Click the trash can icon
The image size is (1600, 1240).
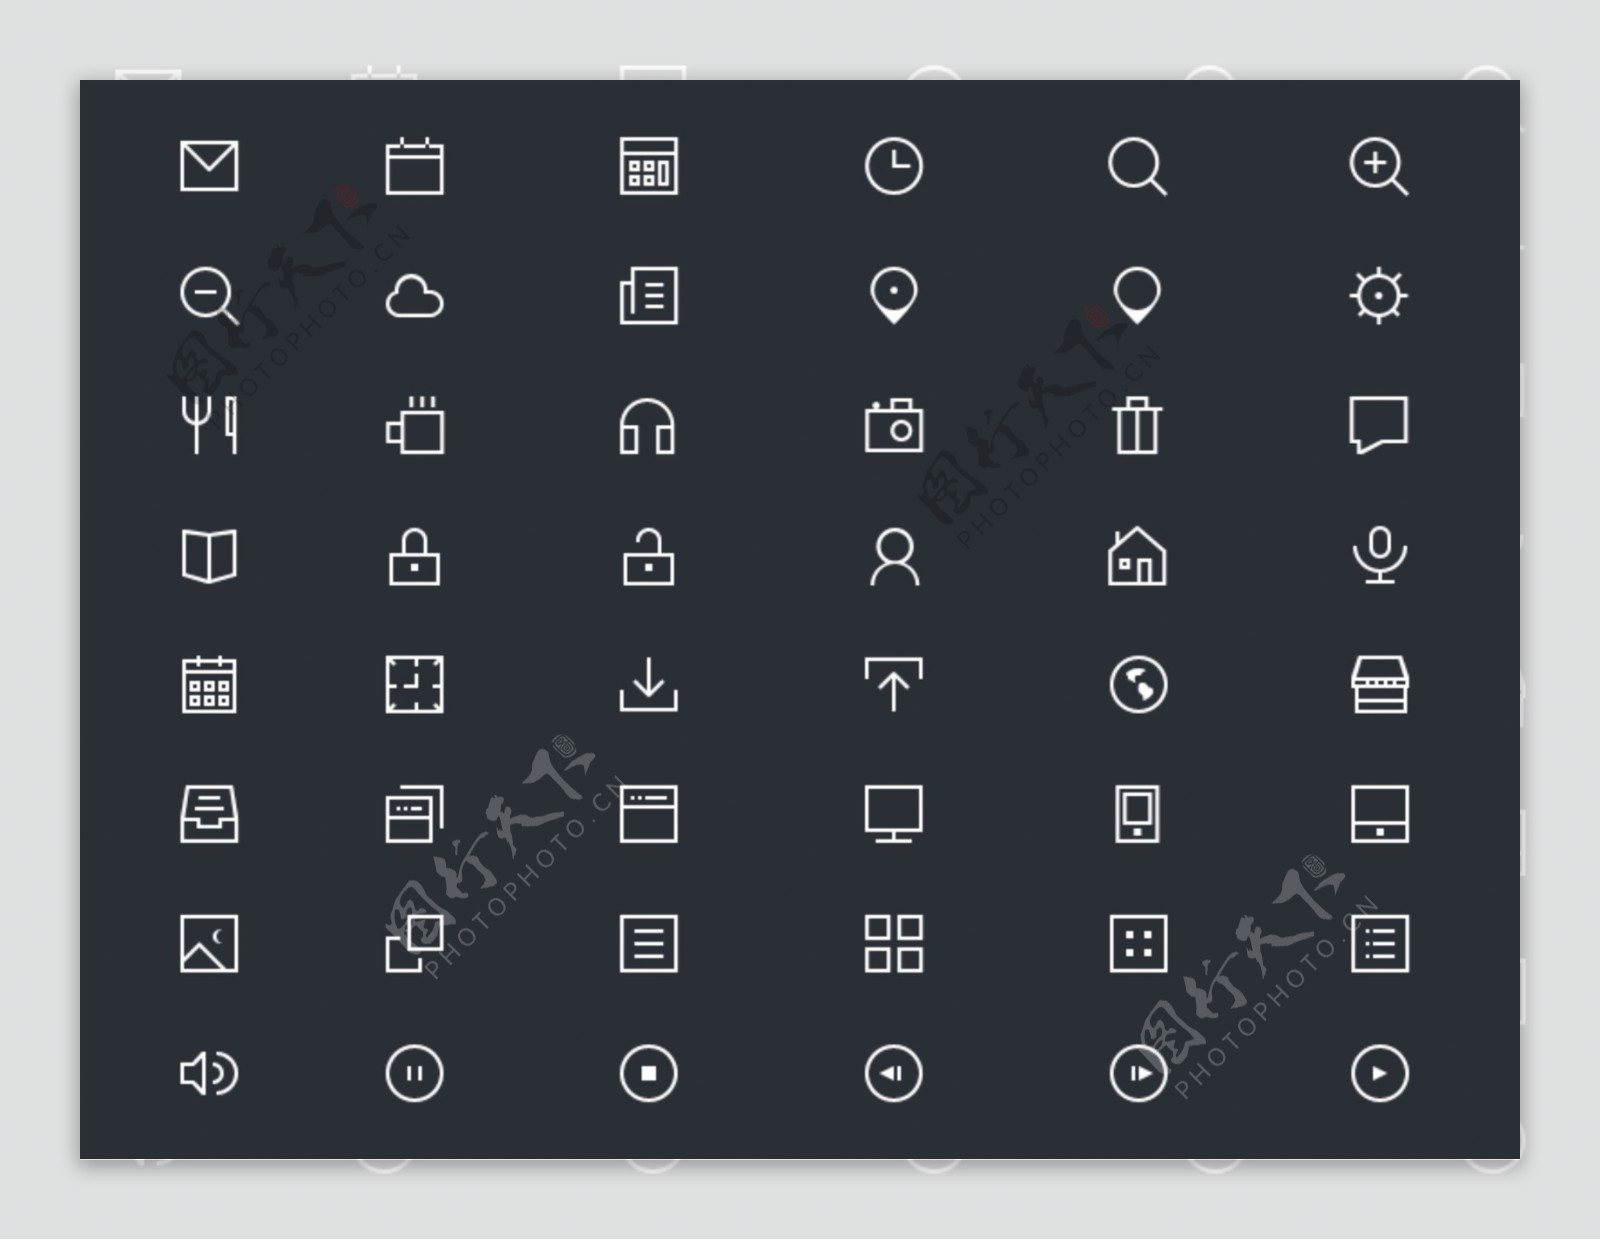point(1137,426)
